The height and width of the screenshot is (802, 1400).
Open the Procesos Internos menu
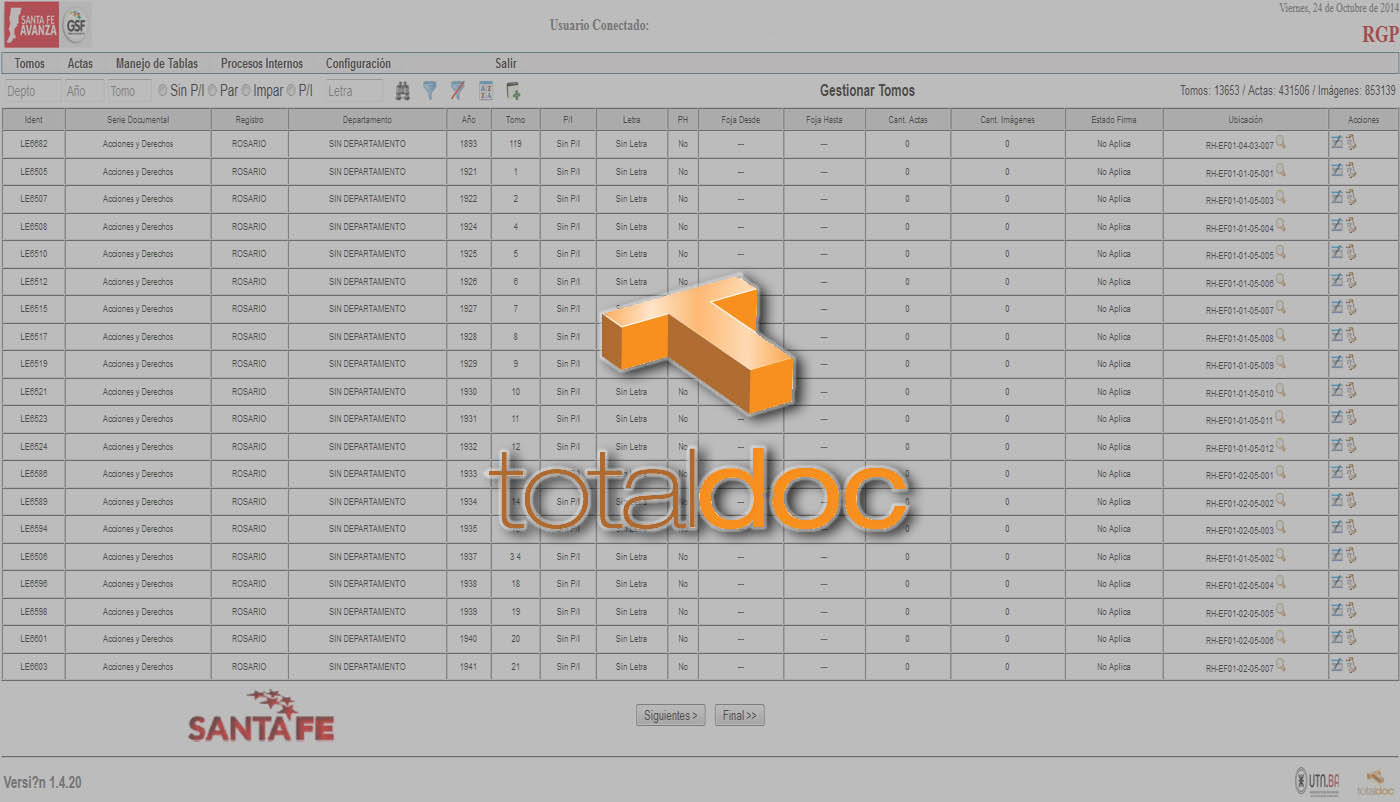click(x=262, y=63)
